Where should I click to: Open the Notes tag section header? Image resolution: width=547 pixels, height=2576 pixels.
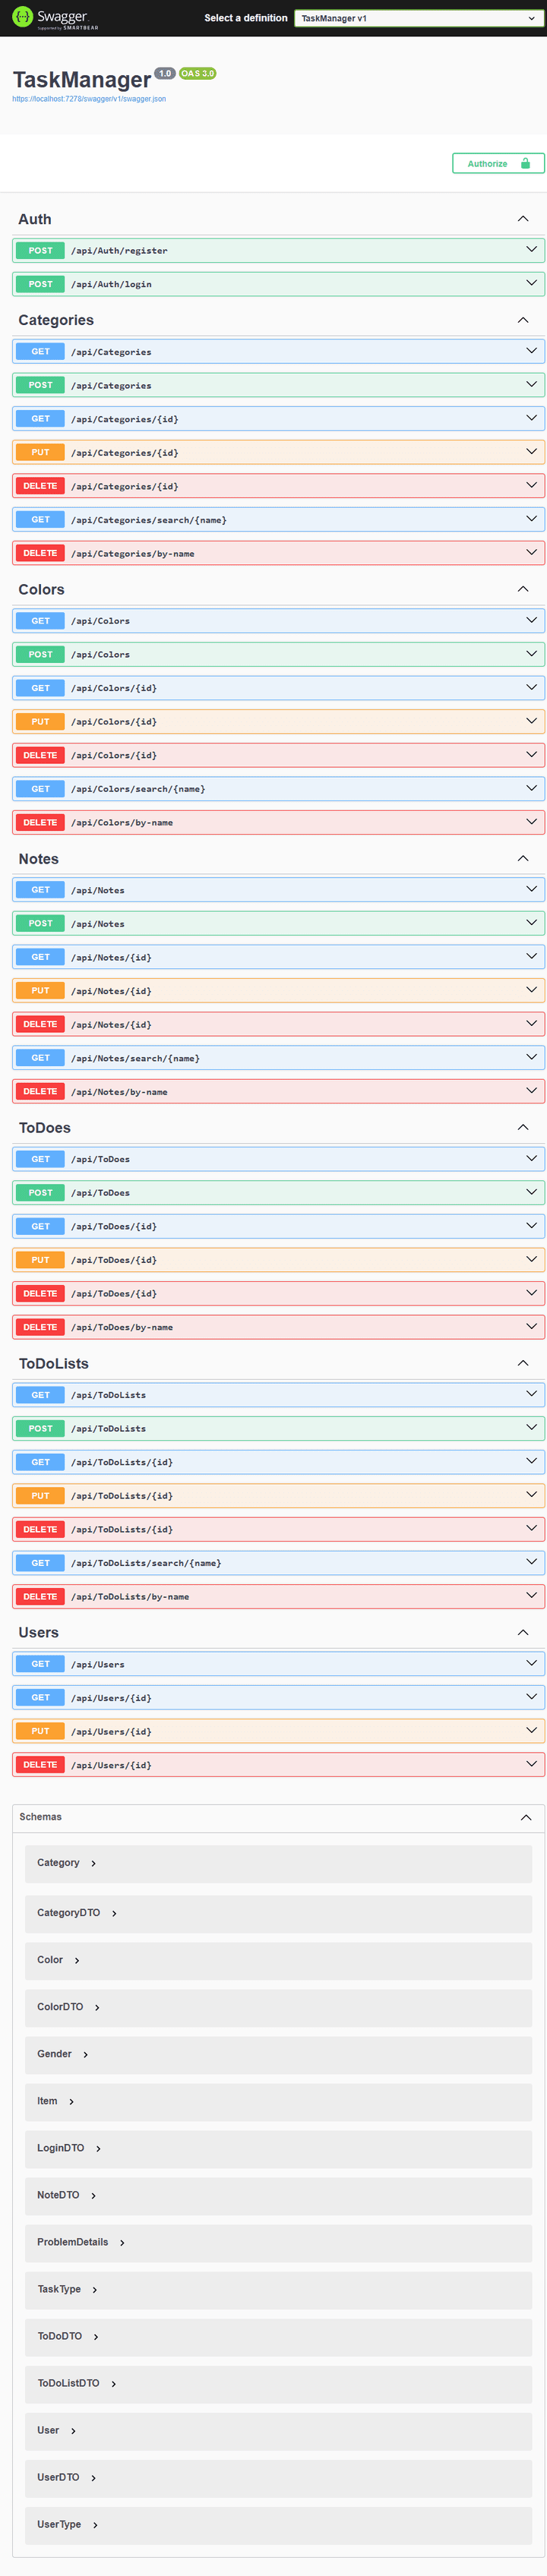[39, 859]
